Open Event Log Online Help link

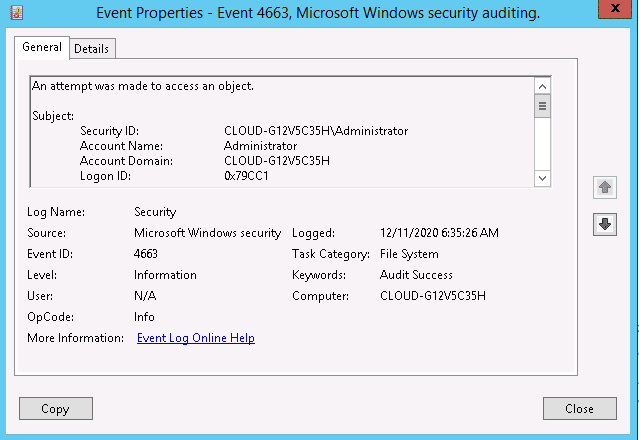pyautogui.click(x=196, y=338)
